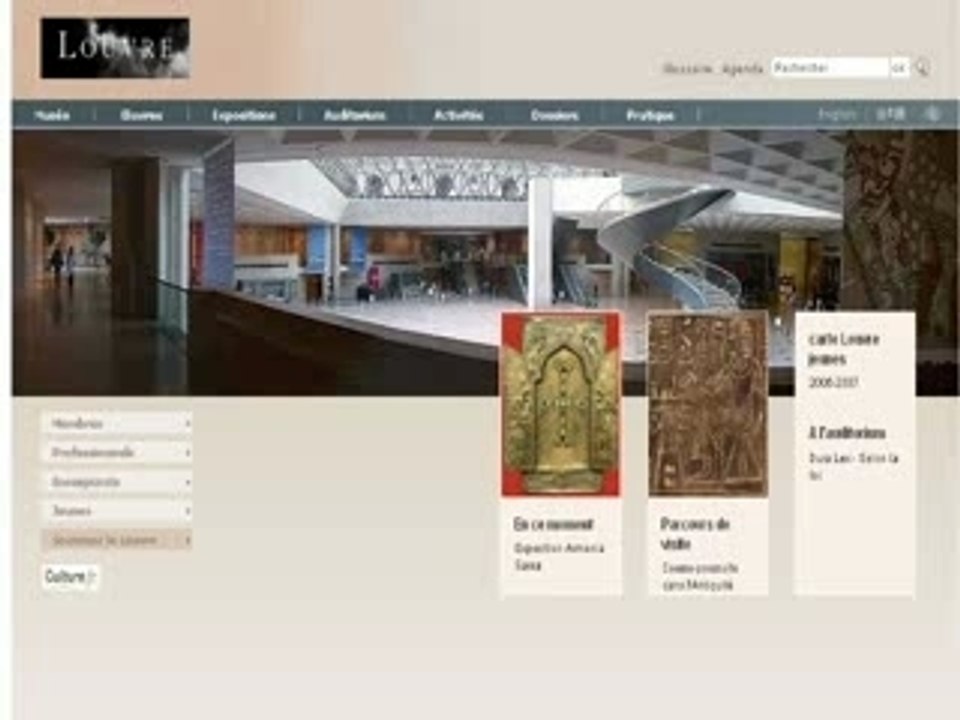Expand the Membres sidebar item
The height and width of the screenshot is (720, 960).
click(x=116, y=423)
